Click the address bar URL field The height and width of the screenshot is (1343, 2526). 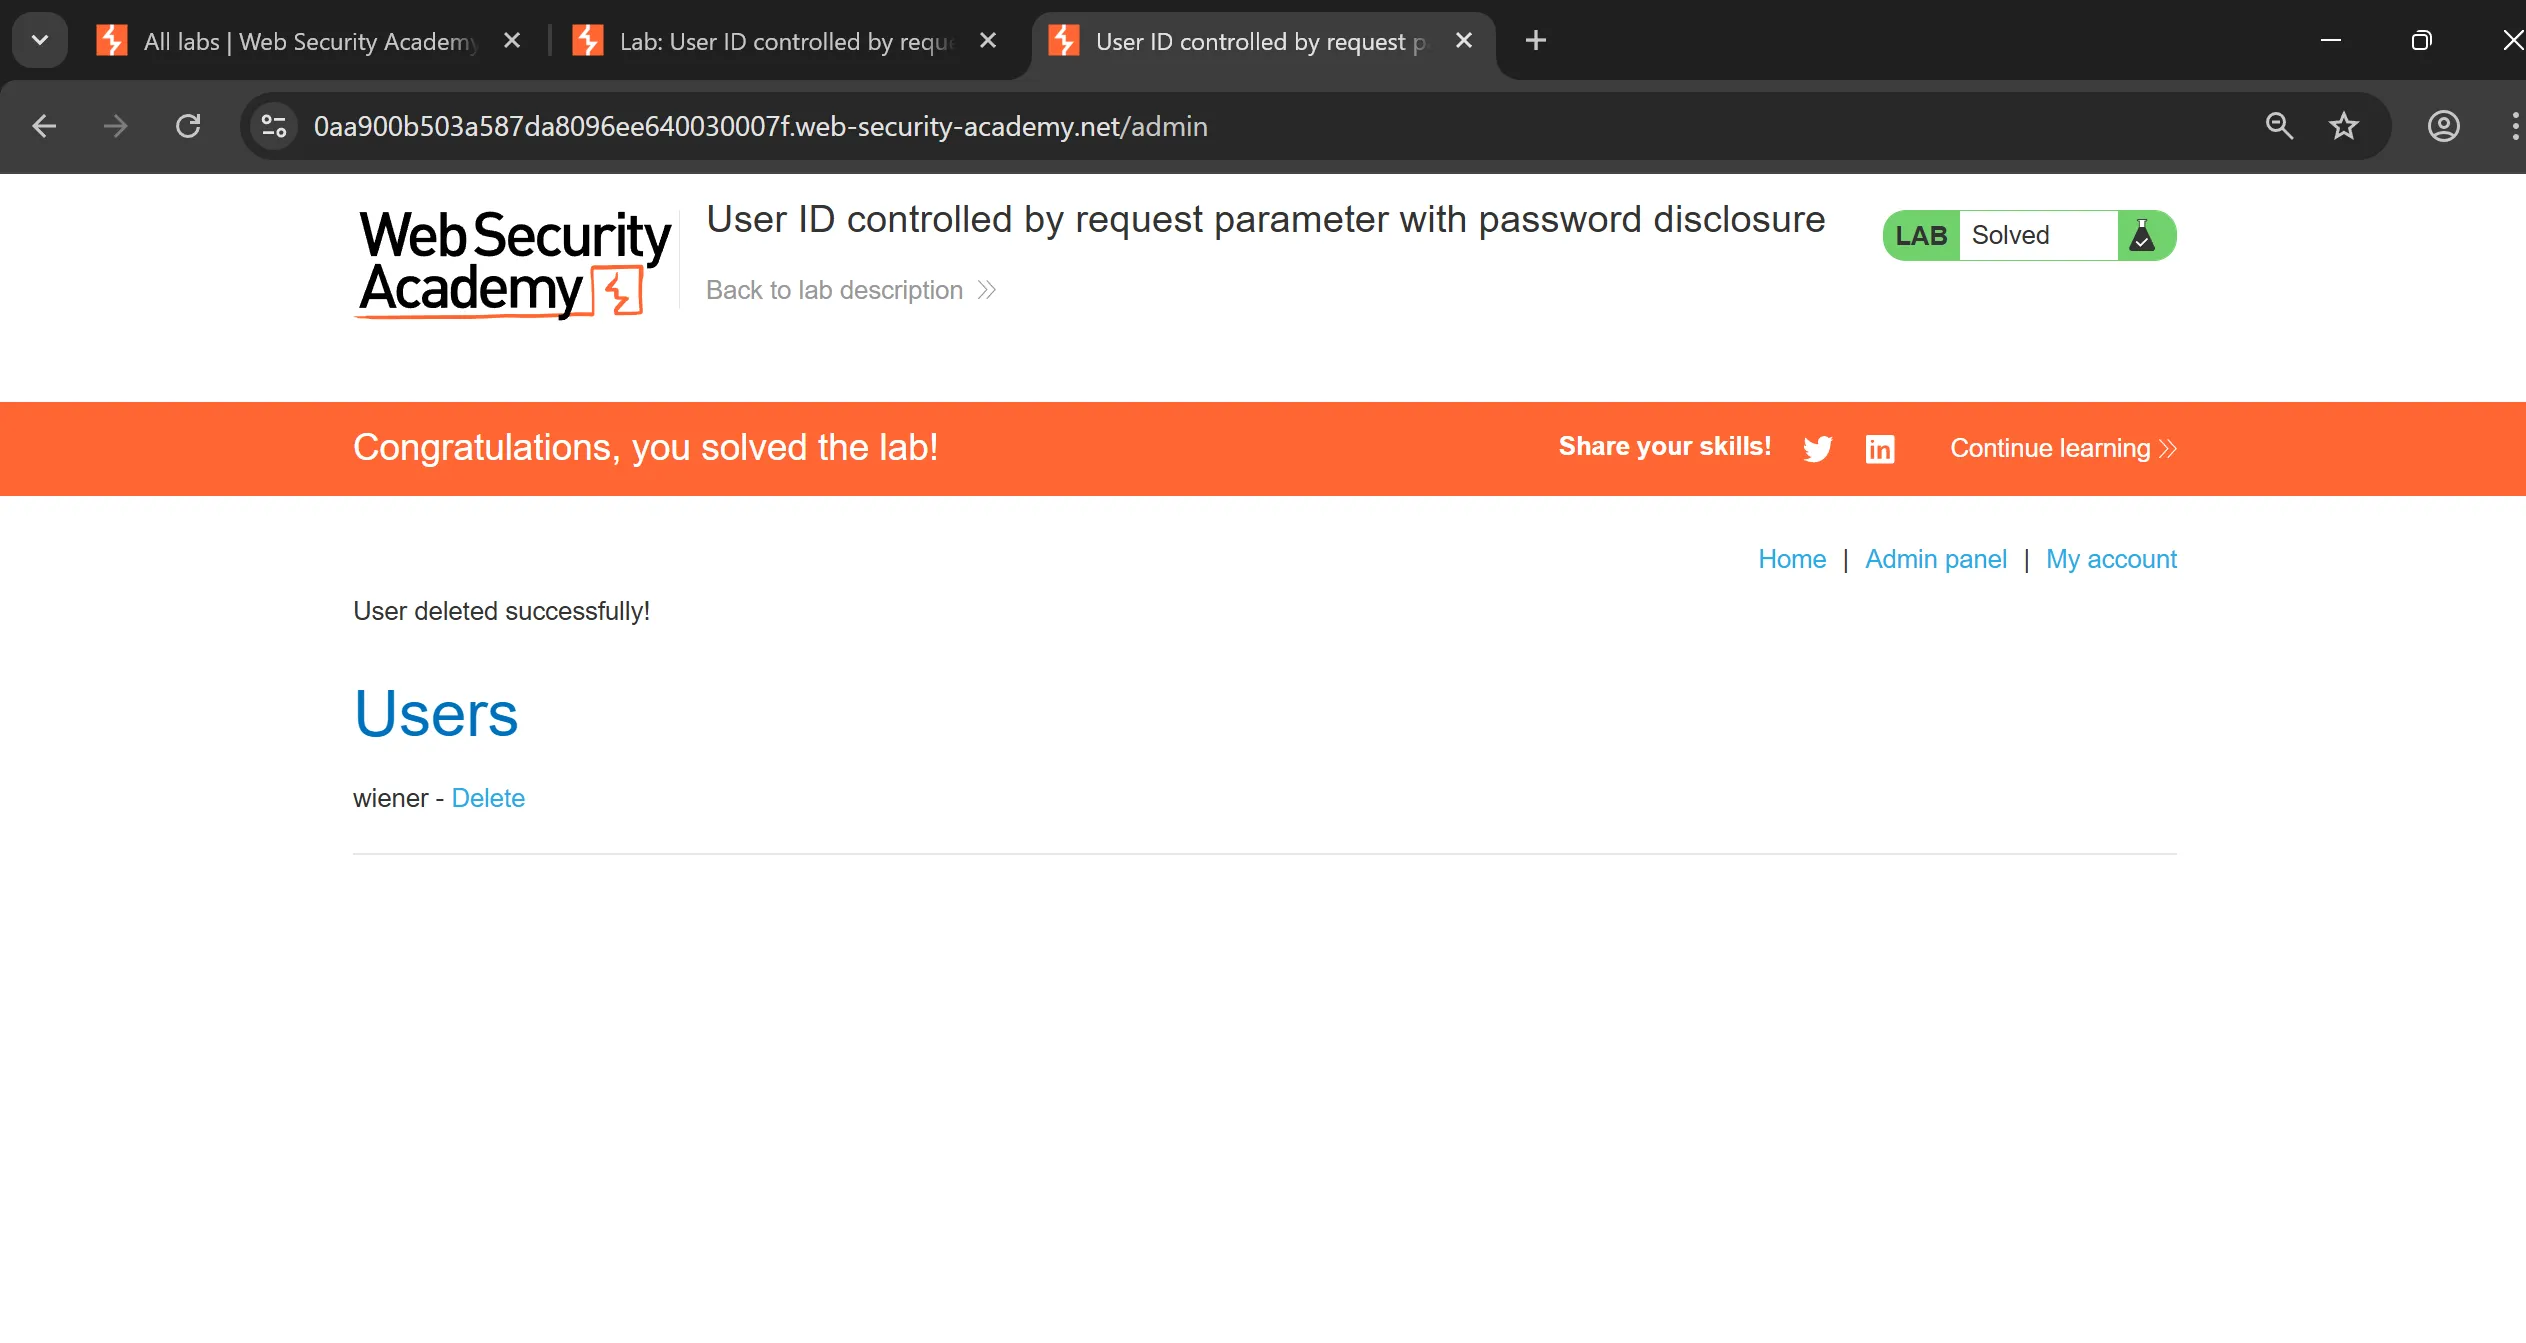point(760,126)
